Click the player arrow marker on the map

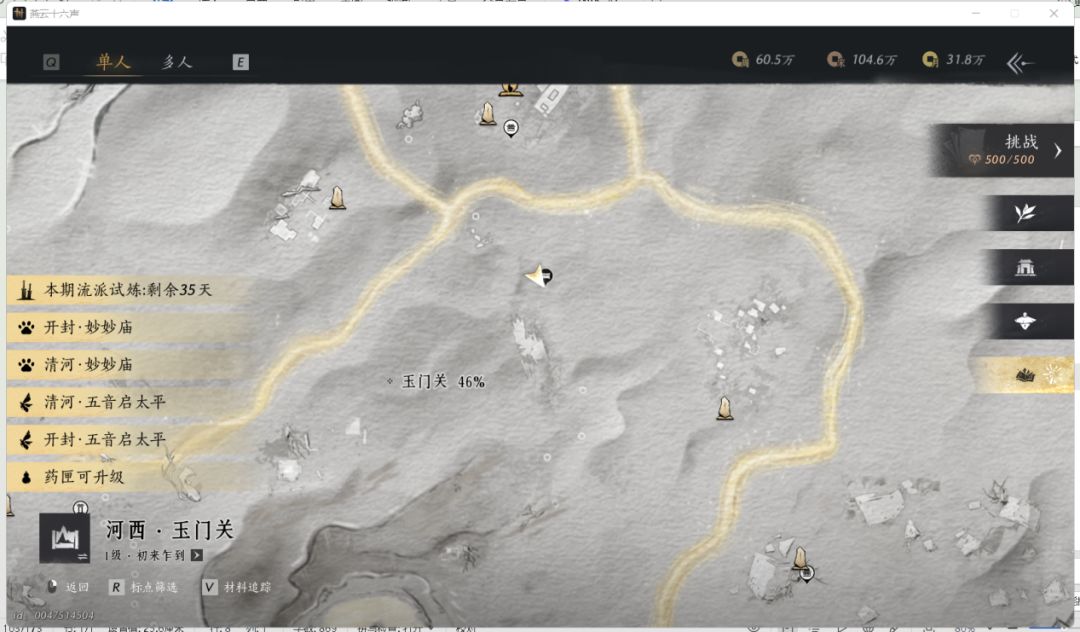[535, 276]
